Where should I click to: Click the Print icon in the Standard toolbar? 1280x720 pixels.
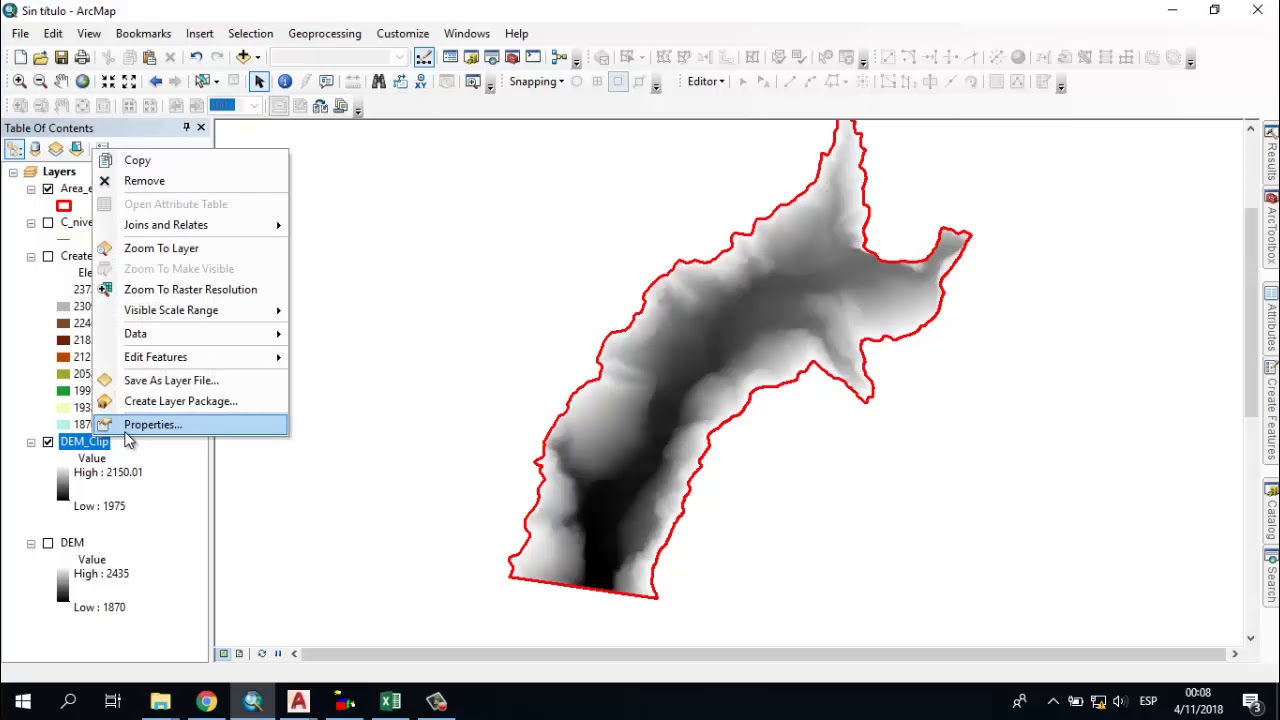[82, 58]
